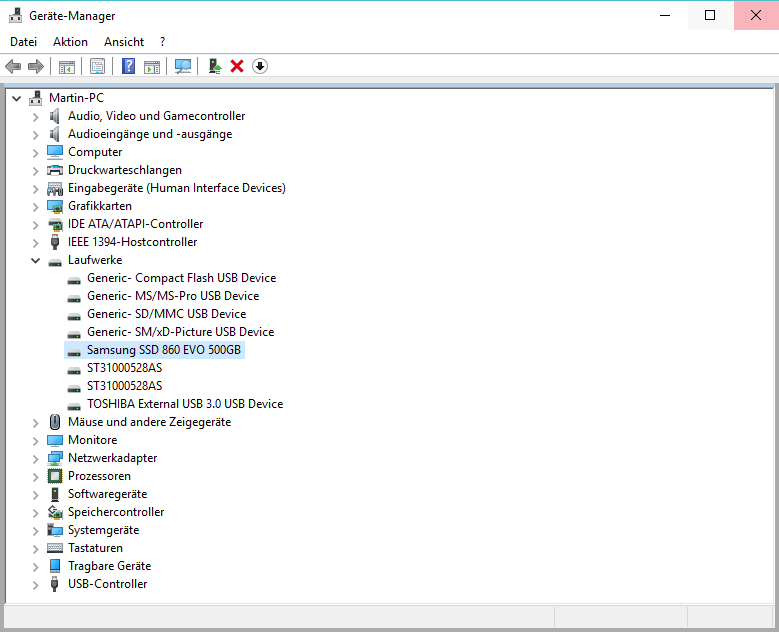Click the Eingabegeräte HID icon
The height and width of the screenshot is (632, 779).
point(55,188)
